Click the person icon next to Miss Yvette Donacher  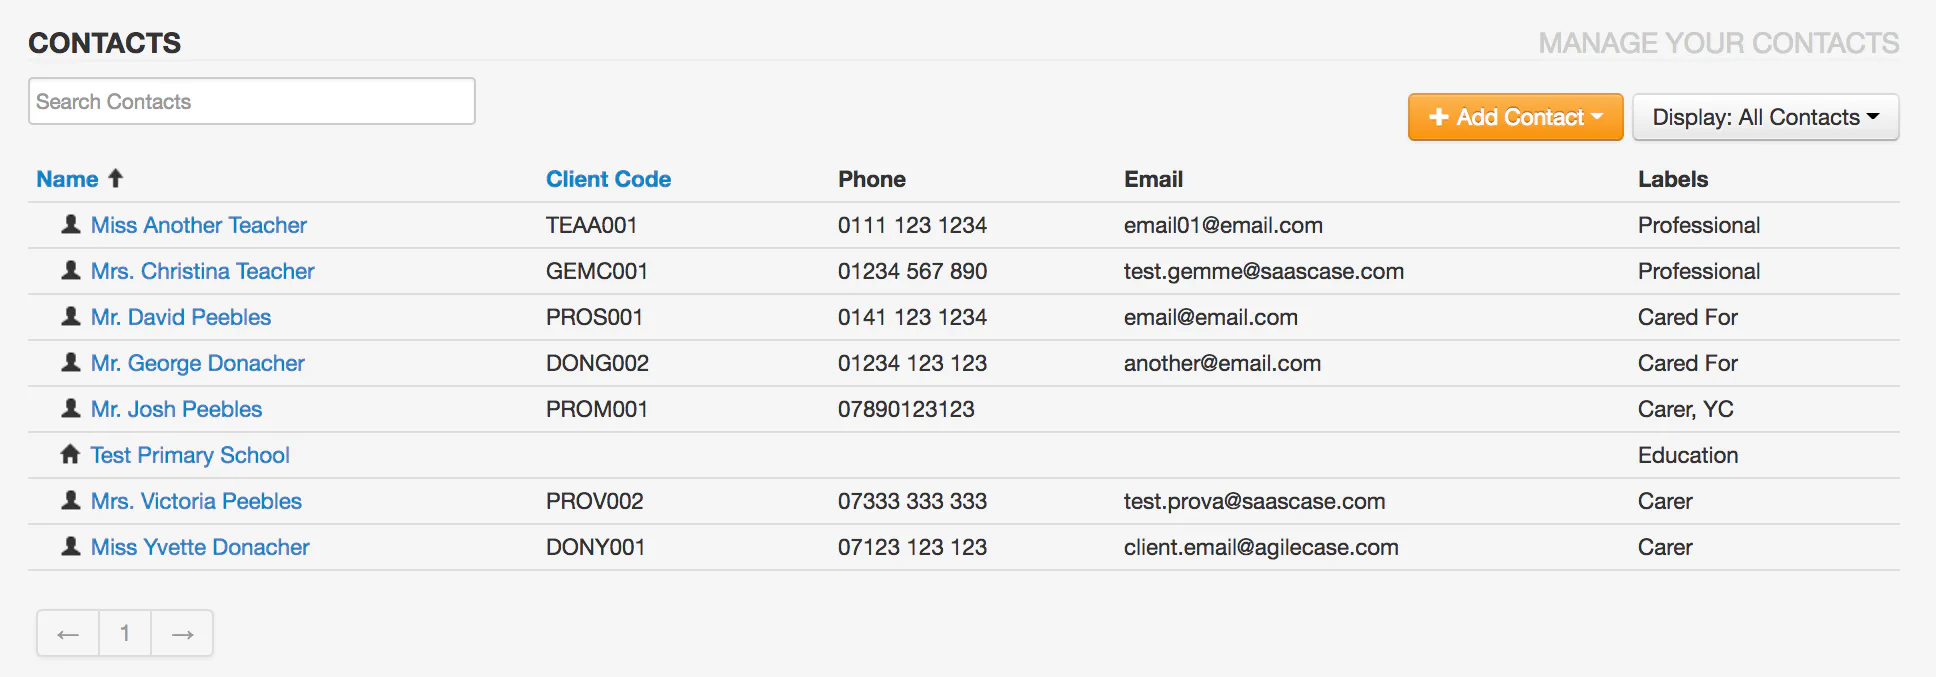[70, 546]
